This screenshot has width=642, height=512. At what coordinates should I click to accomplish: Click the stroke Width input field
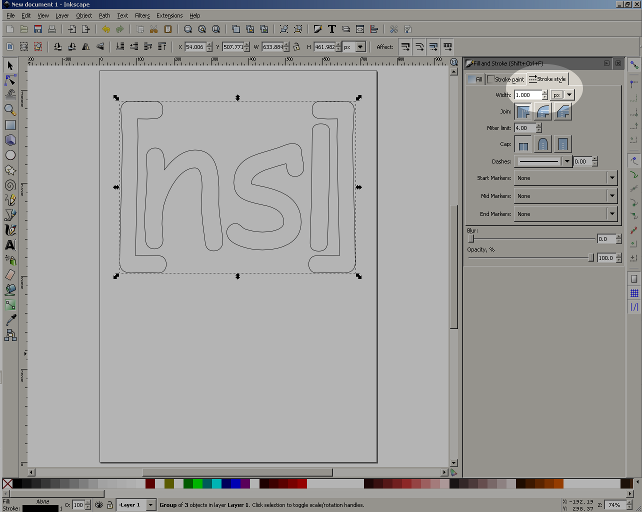coord(528,95)
